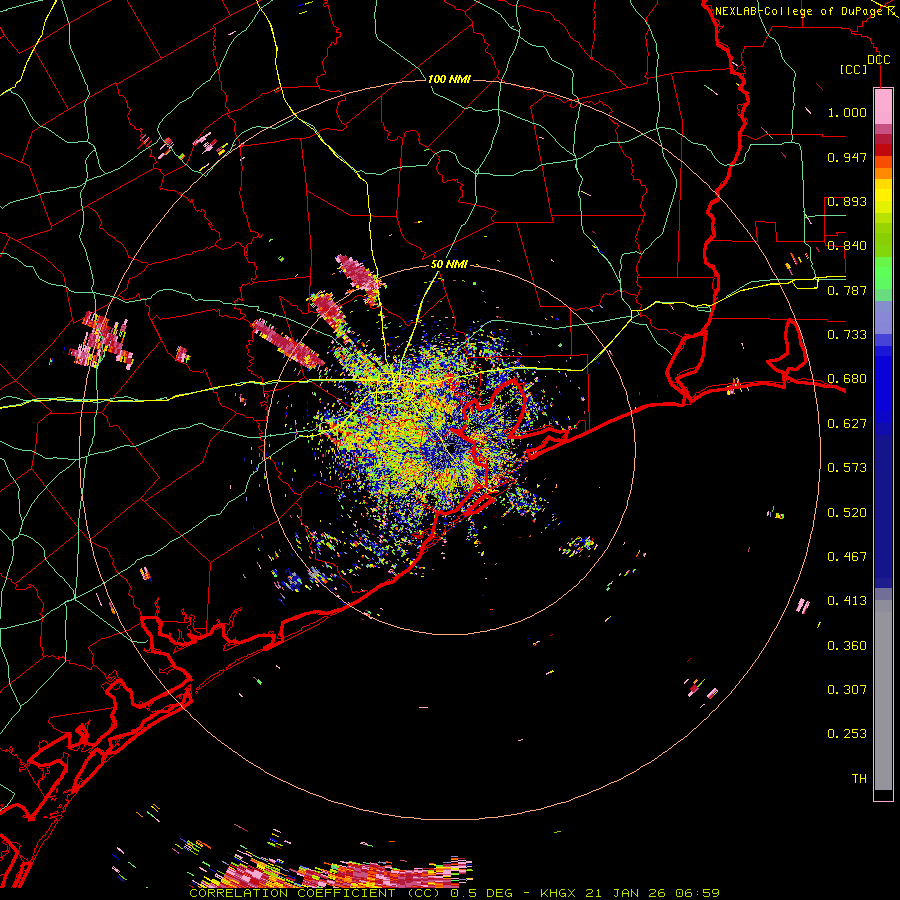Click the [CC] unit label
The height and width of the screenshot is (900, 900).
pyautogui.click(x=854, y=70)
